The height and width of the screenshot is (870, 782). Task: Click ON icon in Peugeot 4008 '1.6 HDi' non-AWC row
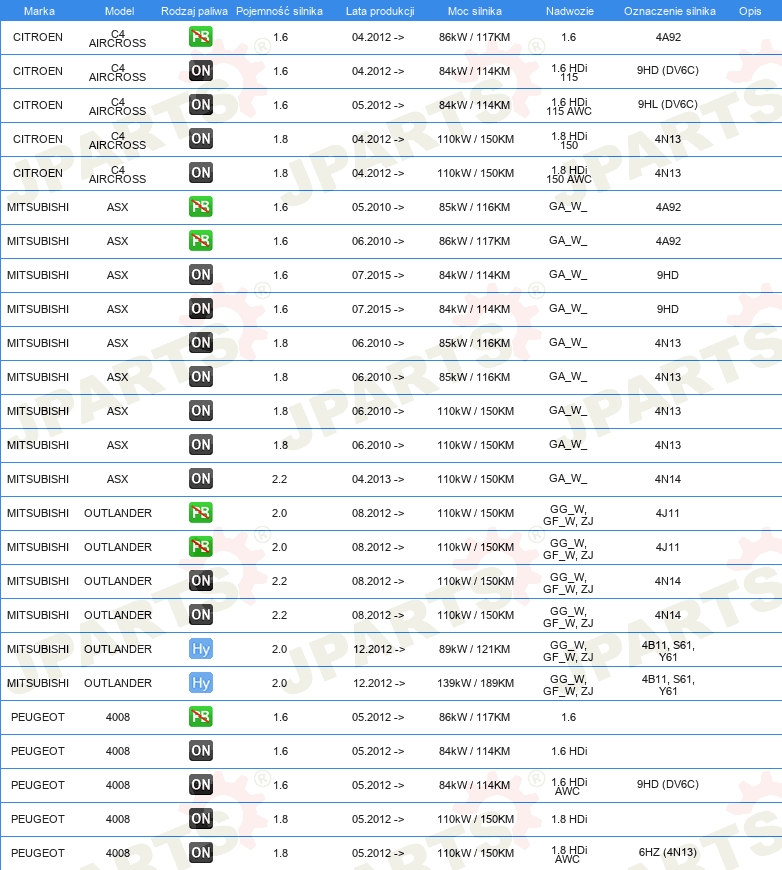[x=200, y=751]
